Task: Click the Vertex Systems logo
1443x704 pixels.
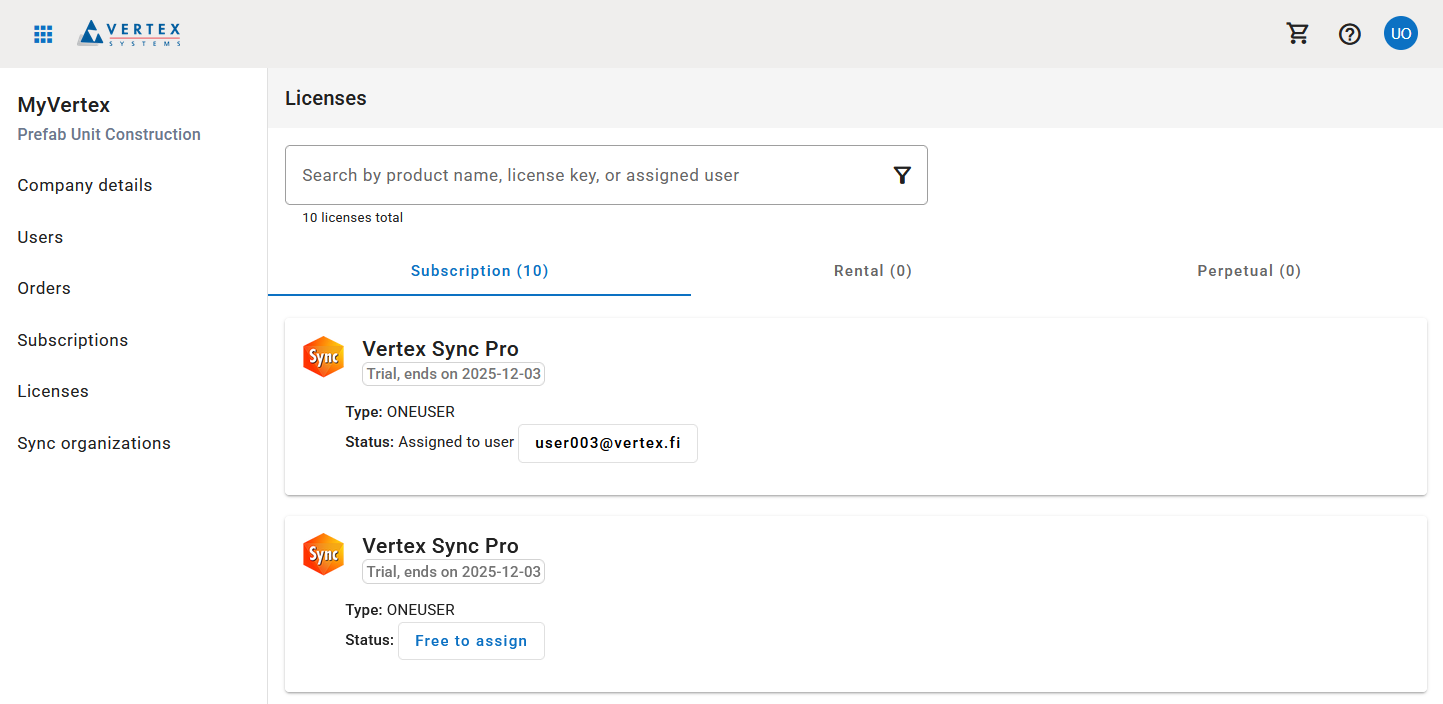Action: tap(130, 34)
